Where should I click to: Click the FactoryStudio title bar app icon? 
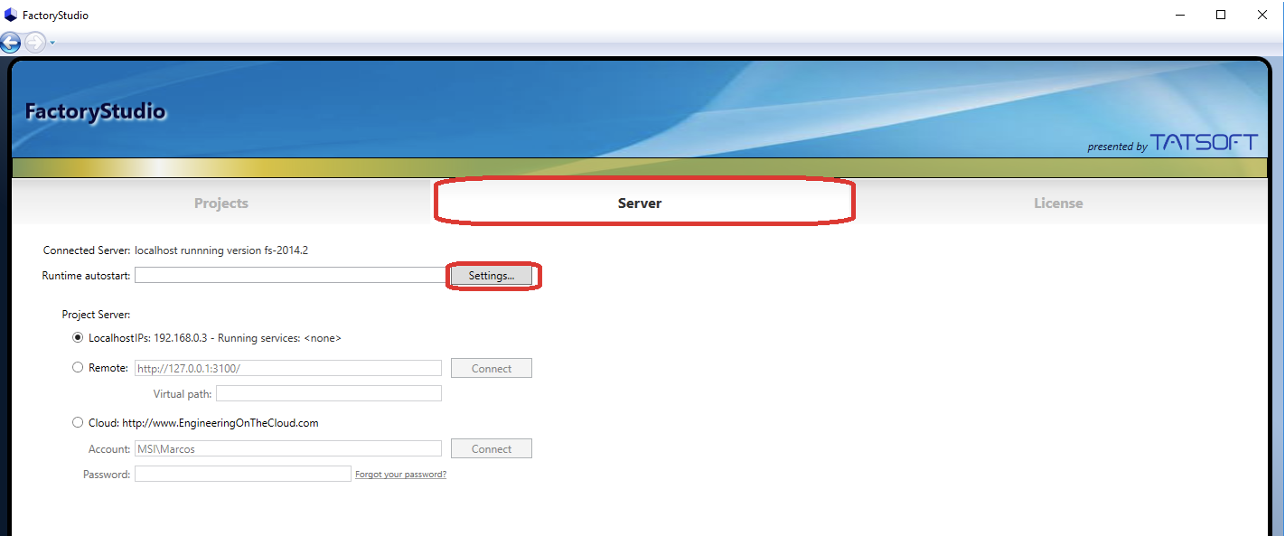pos(11,15)
